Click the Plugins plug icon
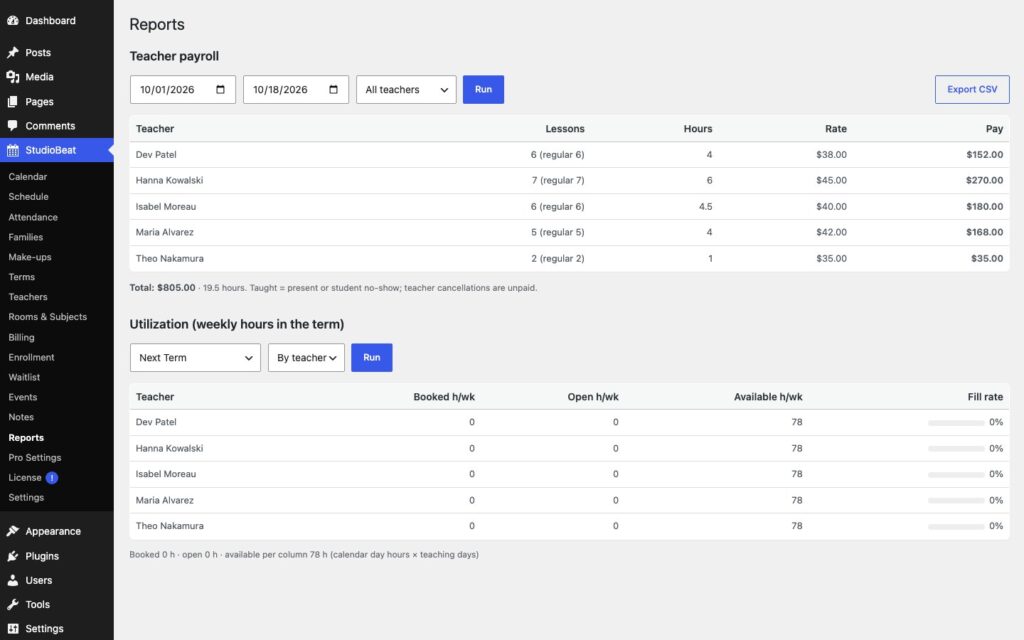Screen dimensions: 1024x640 (x=12, y=556)
